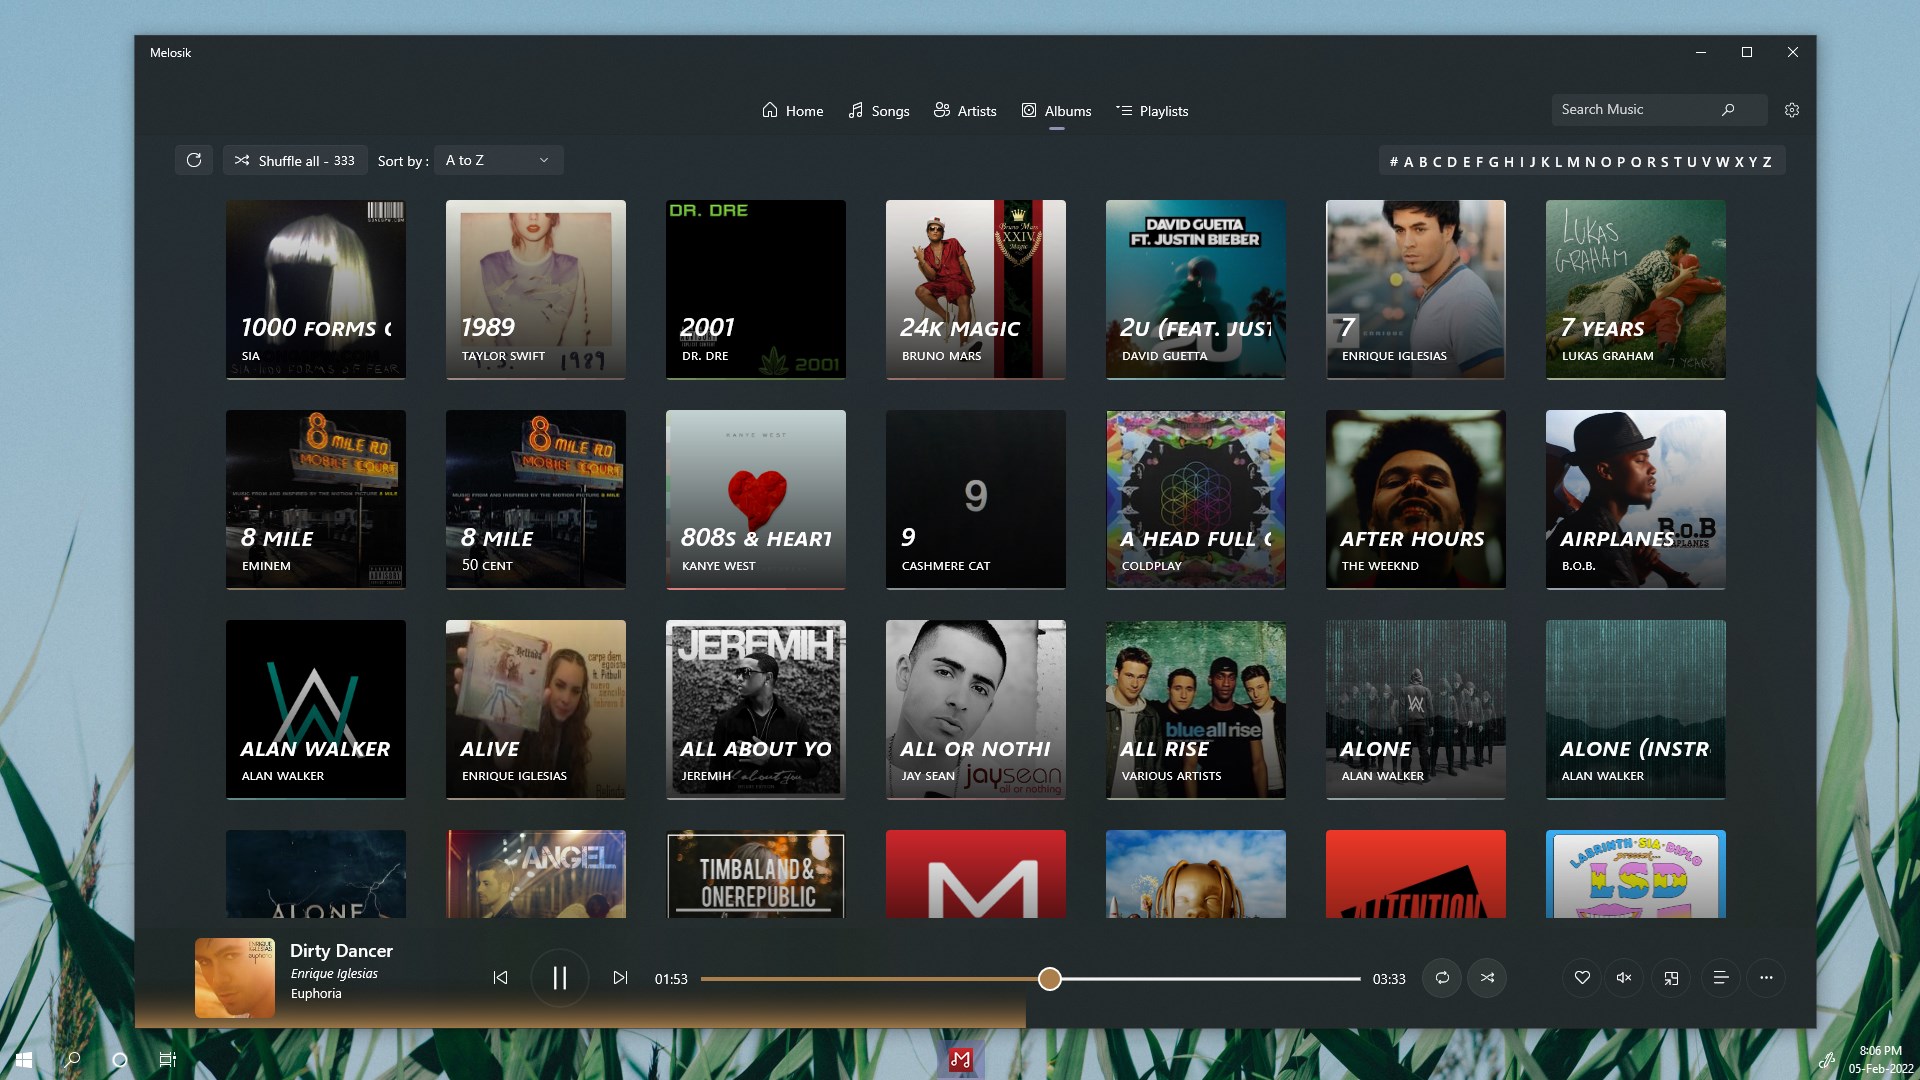Open Alone (Instrumental) album tile
The width and height of the screenshot is (1920, 1080).
pyautogui.click(x=1636, y=709)
